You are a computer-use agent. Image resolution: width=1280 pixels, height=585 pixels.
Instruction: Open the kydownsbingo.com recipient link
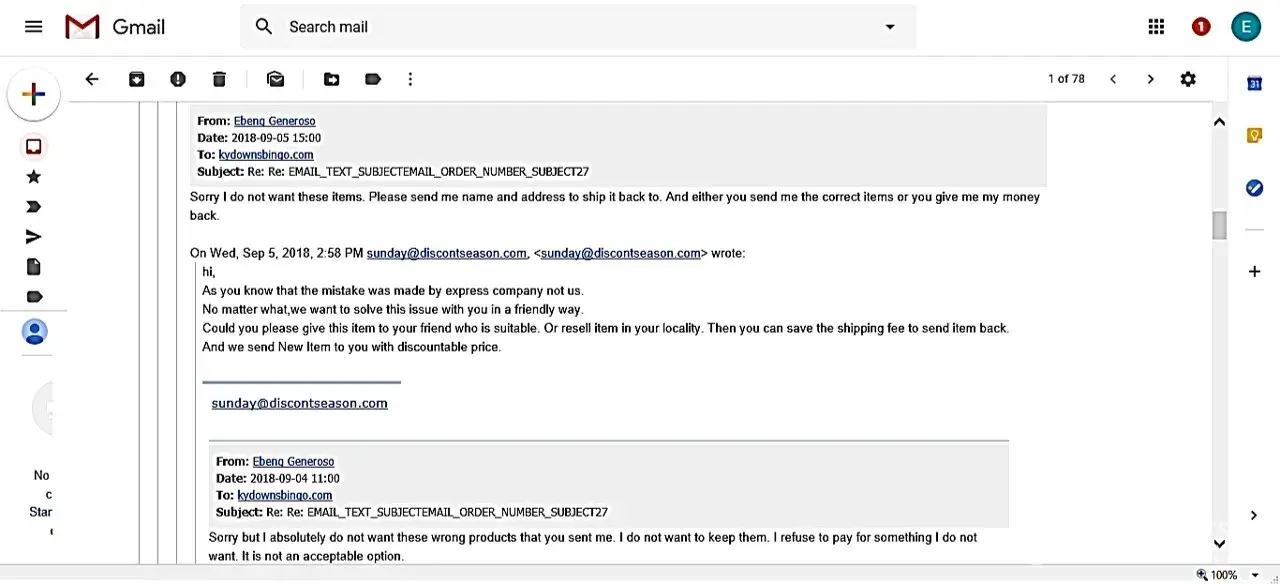click(266, 155)
